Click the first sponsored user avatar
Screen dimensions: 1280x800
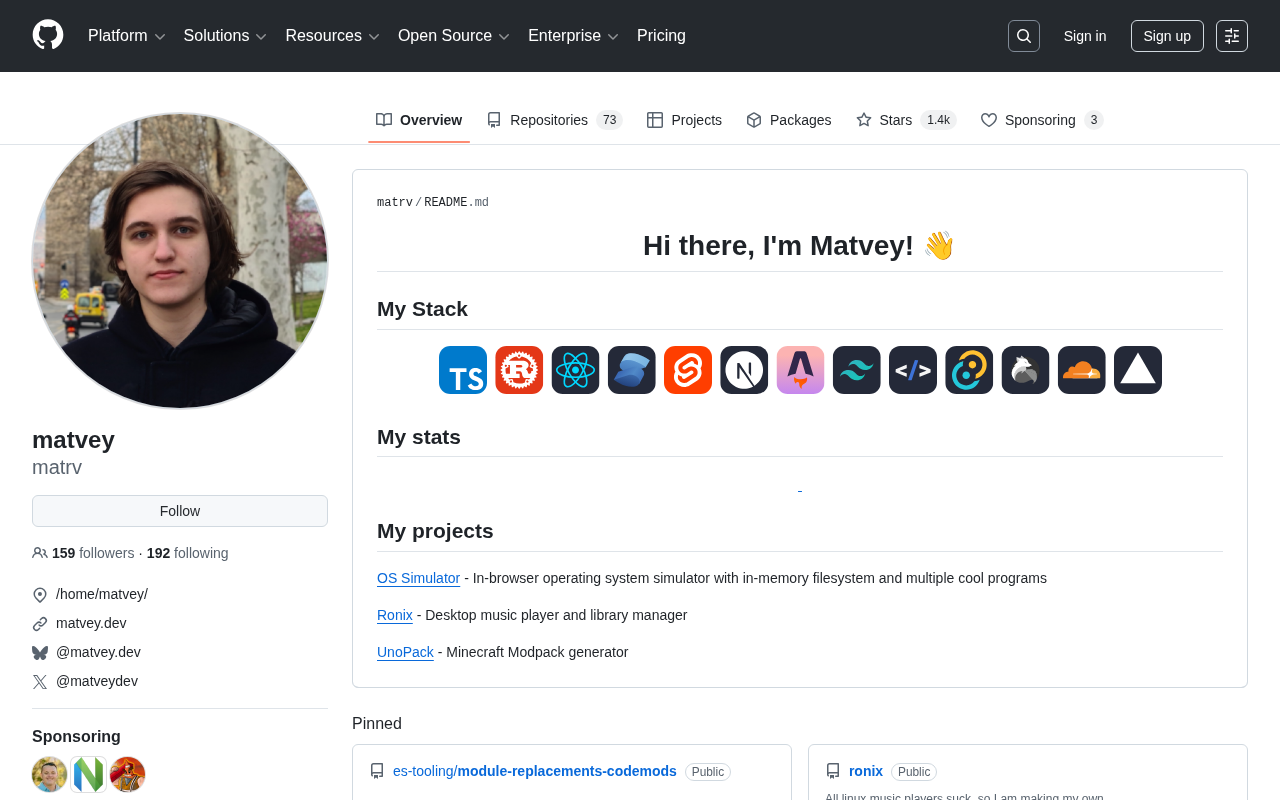pos(50,775)
